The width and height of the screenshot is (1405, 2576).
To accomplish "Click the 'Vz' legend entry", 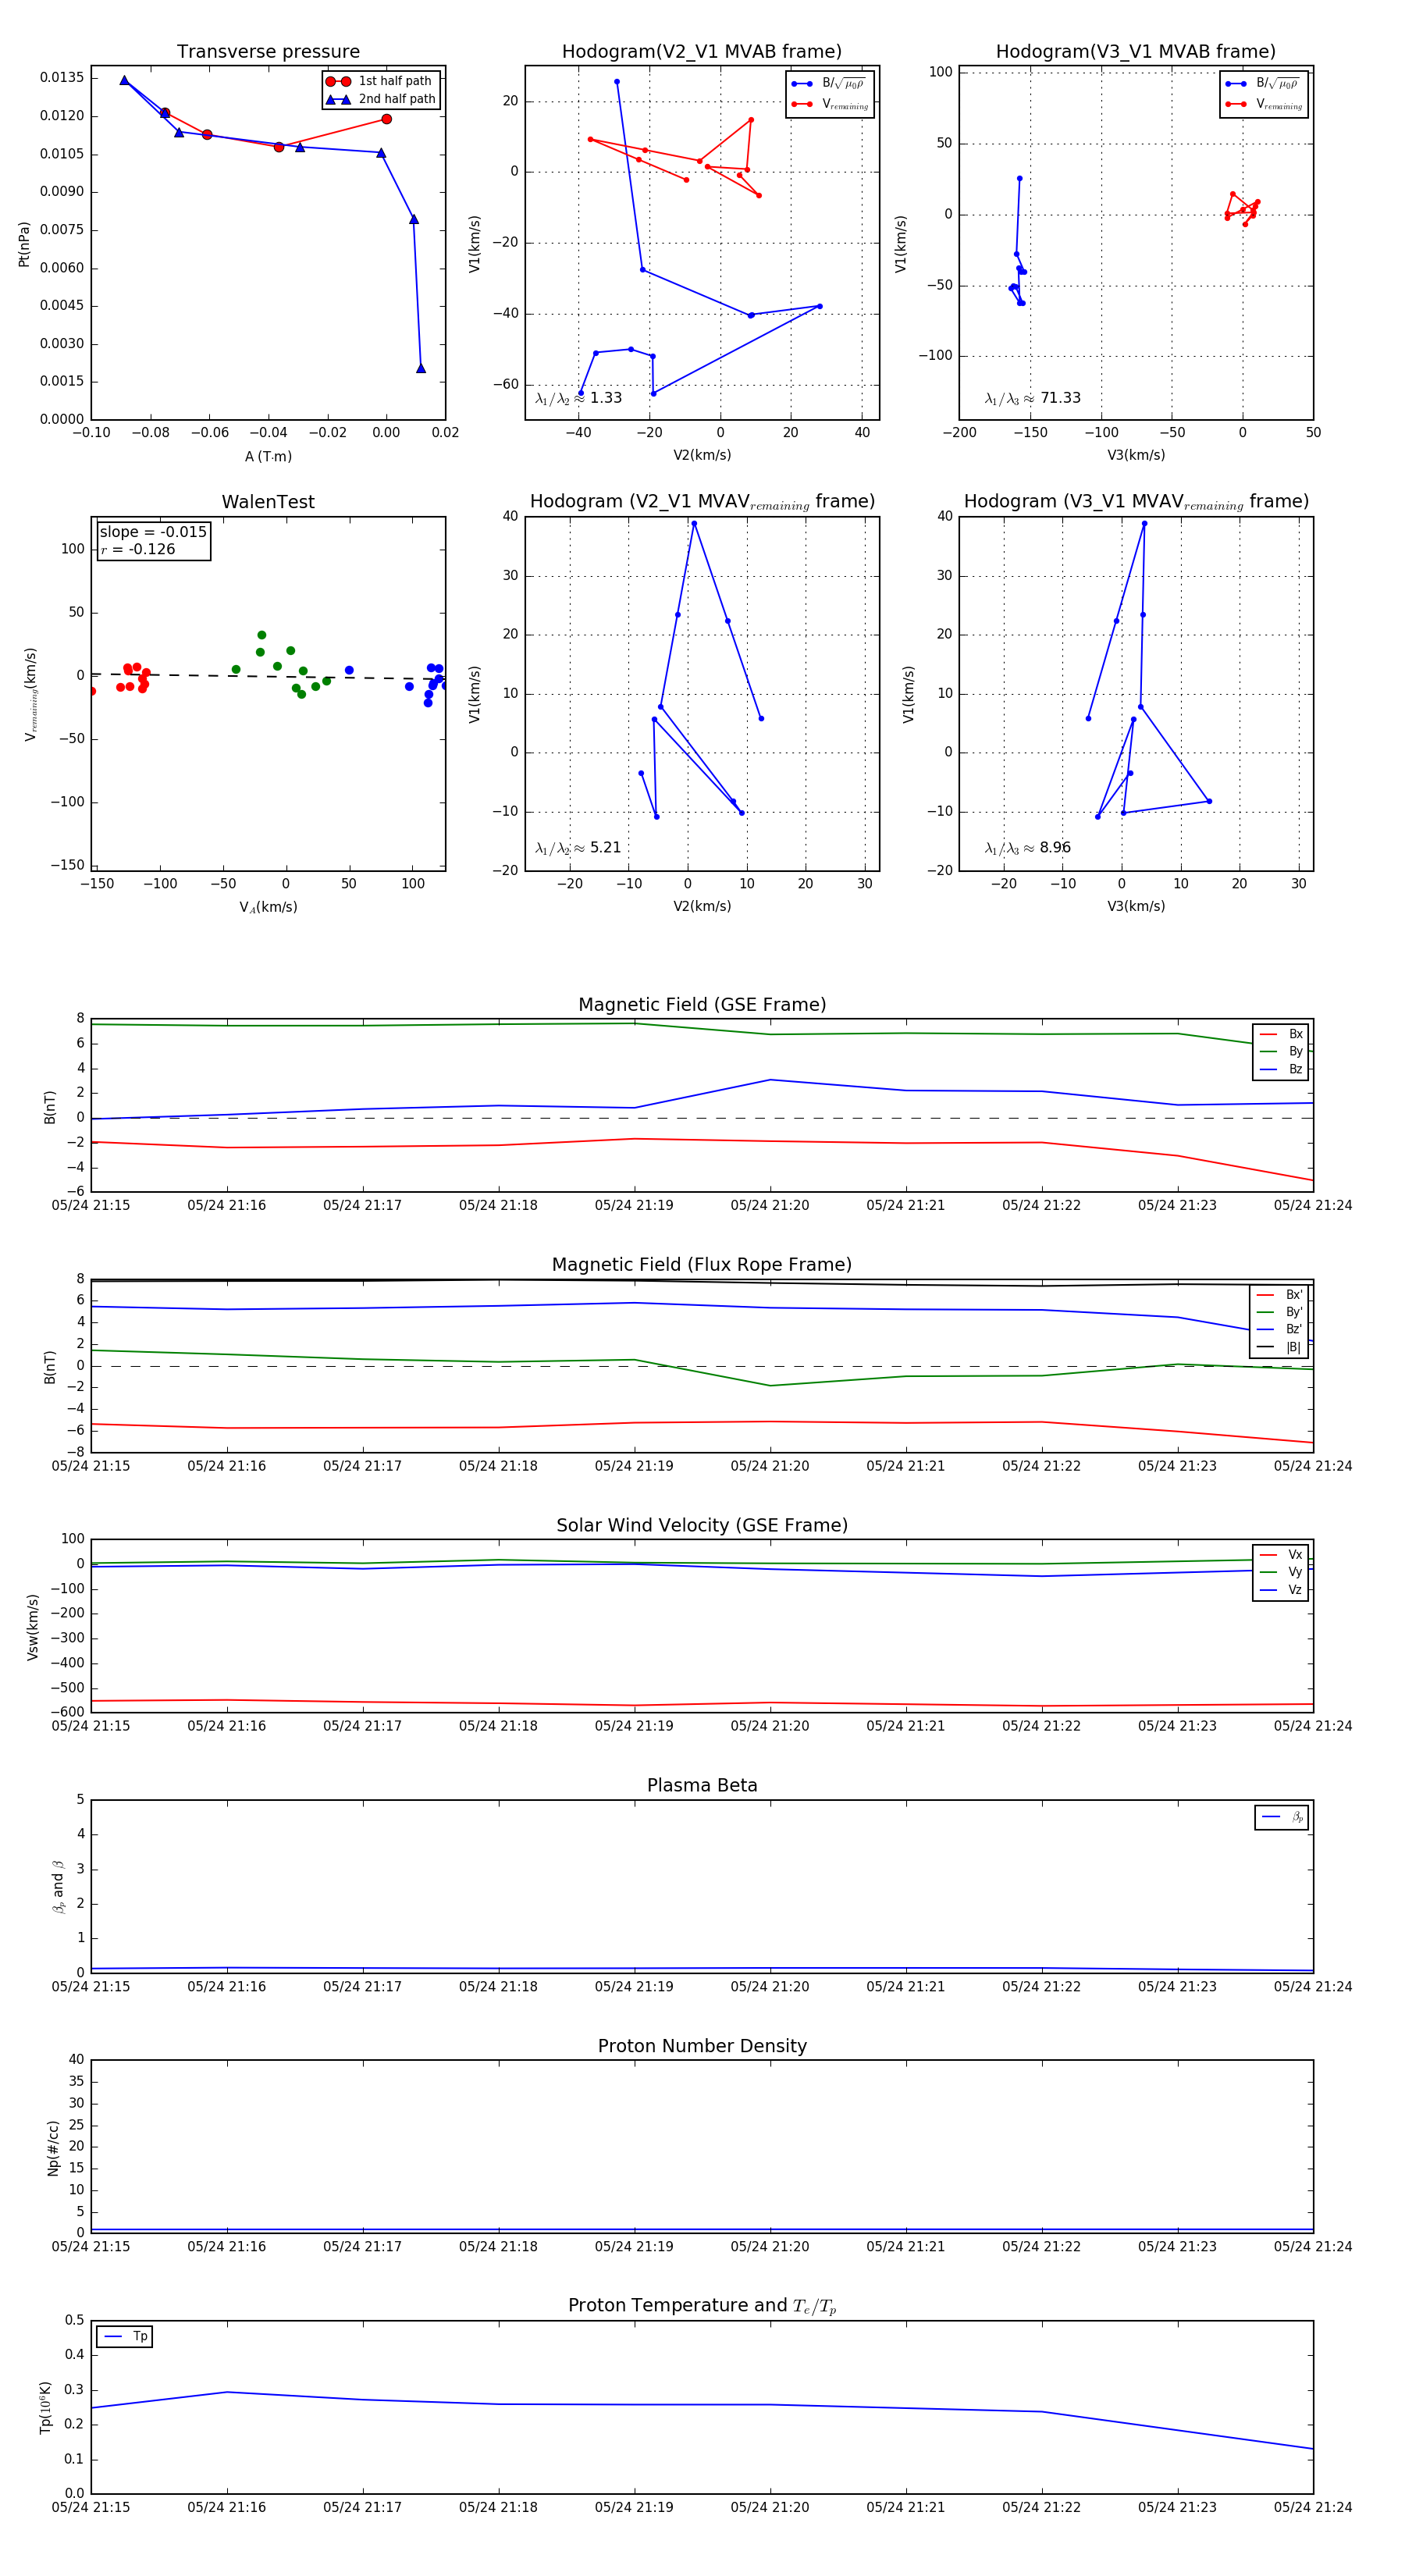I will (1281, 1590).
